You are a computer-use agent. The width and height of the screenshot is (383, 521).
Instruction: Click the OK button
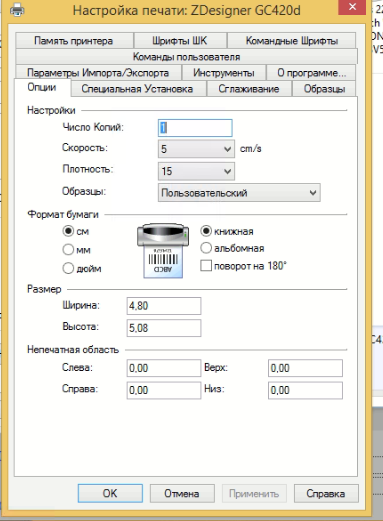tap(110, 493)
